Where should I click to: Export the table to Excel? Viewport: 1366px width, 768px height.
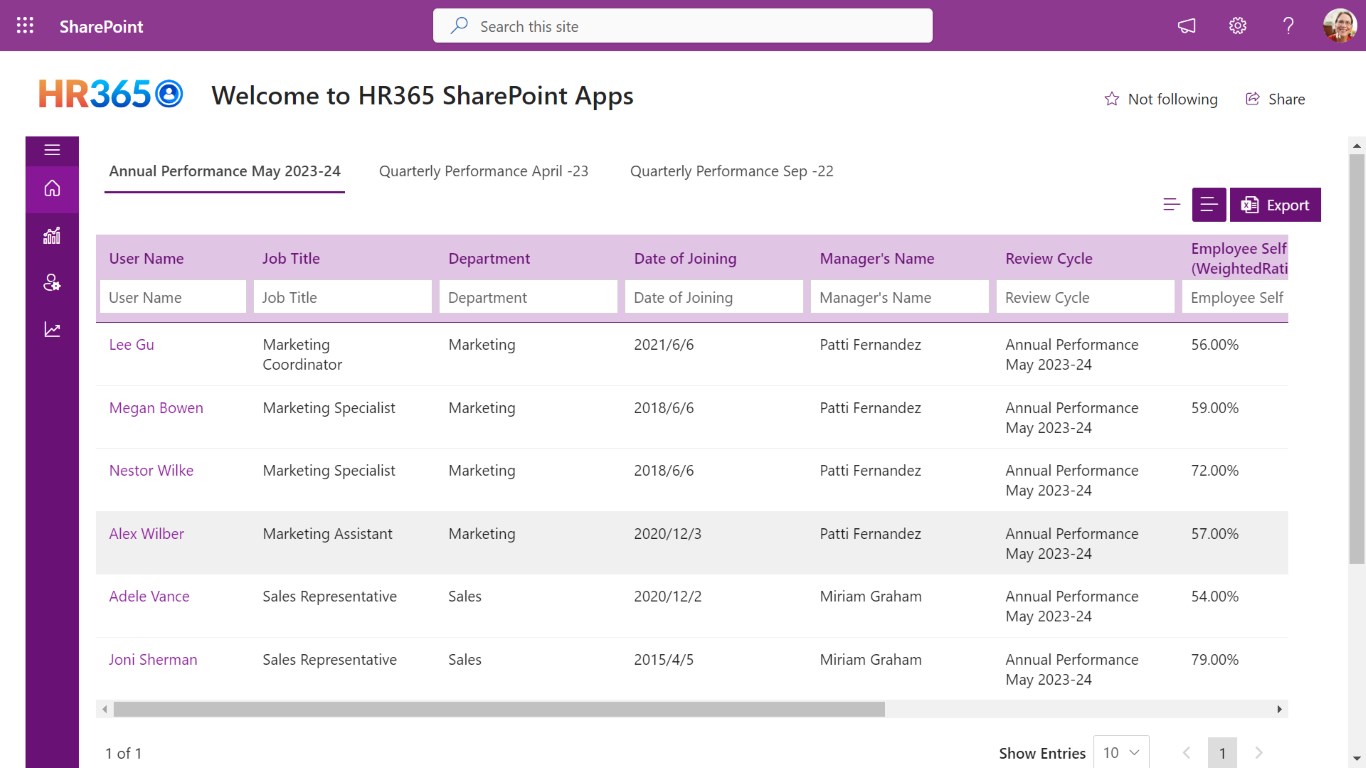pos(1275,205)
